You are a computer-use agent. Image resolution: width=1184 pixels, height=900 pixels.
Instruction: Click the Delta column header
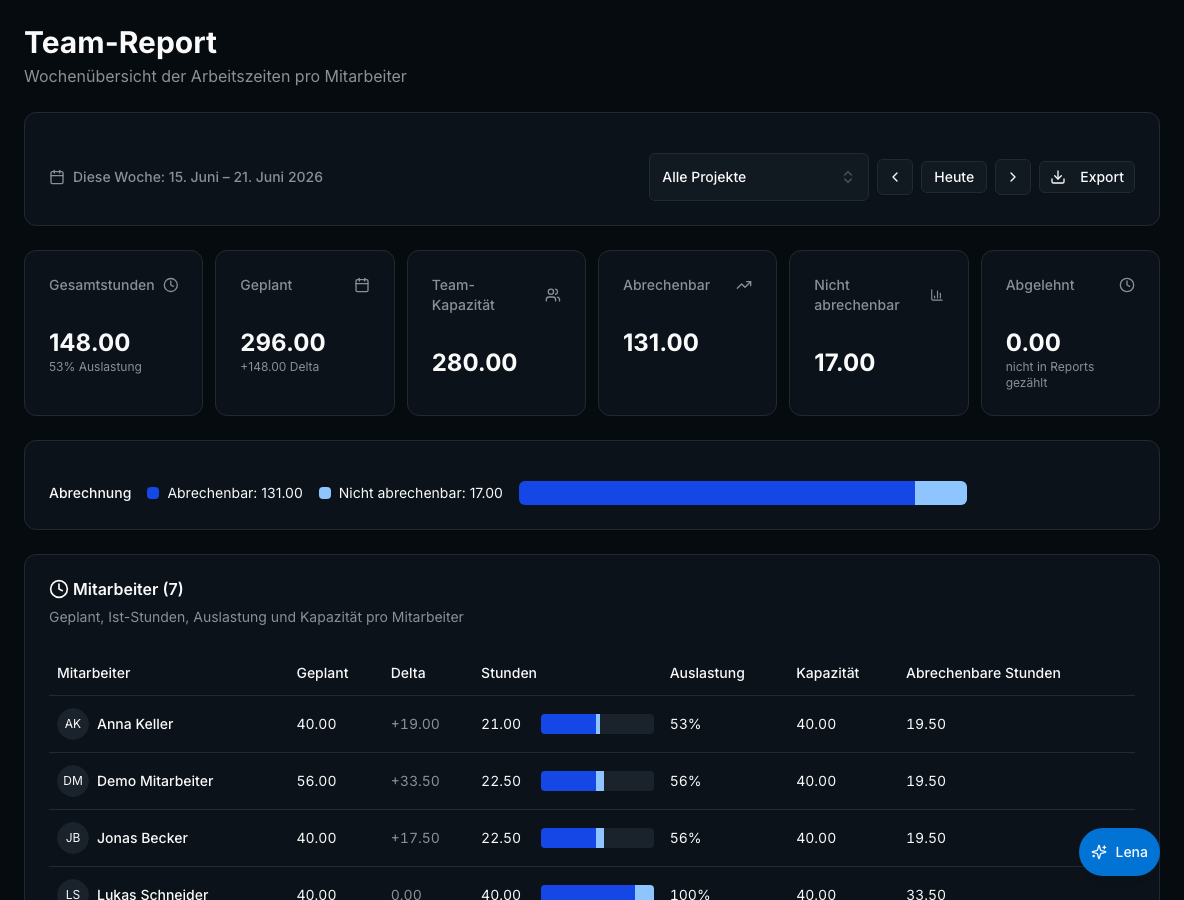pos(408,673)
